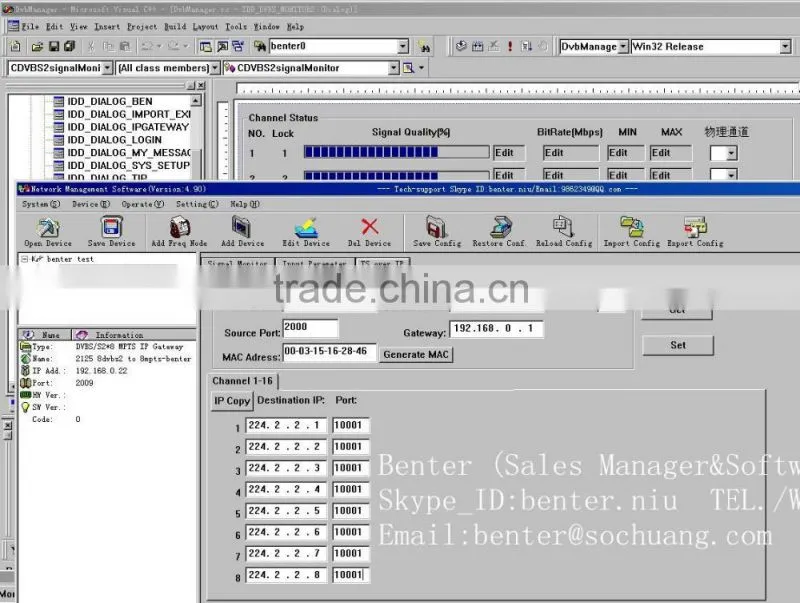Open the Setting menu in Network Management Software
Screen dimensions: 800x603
point(197,204)
